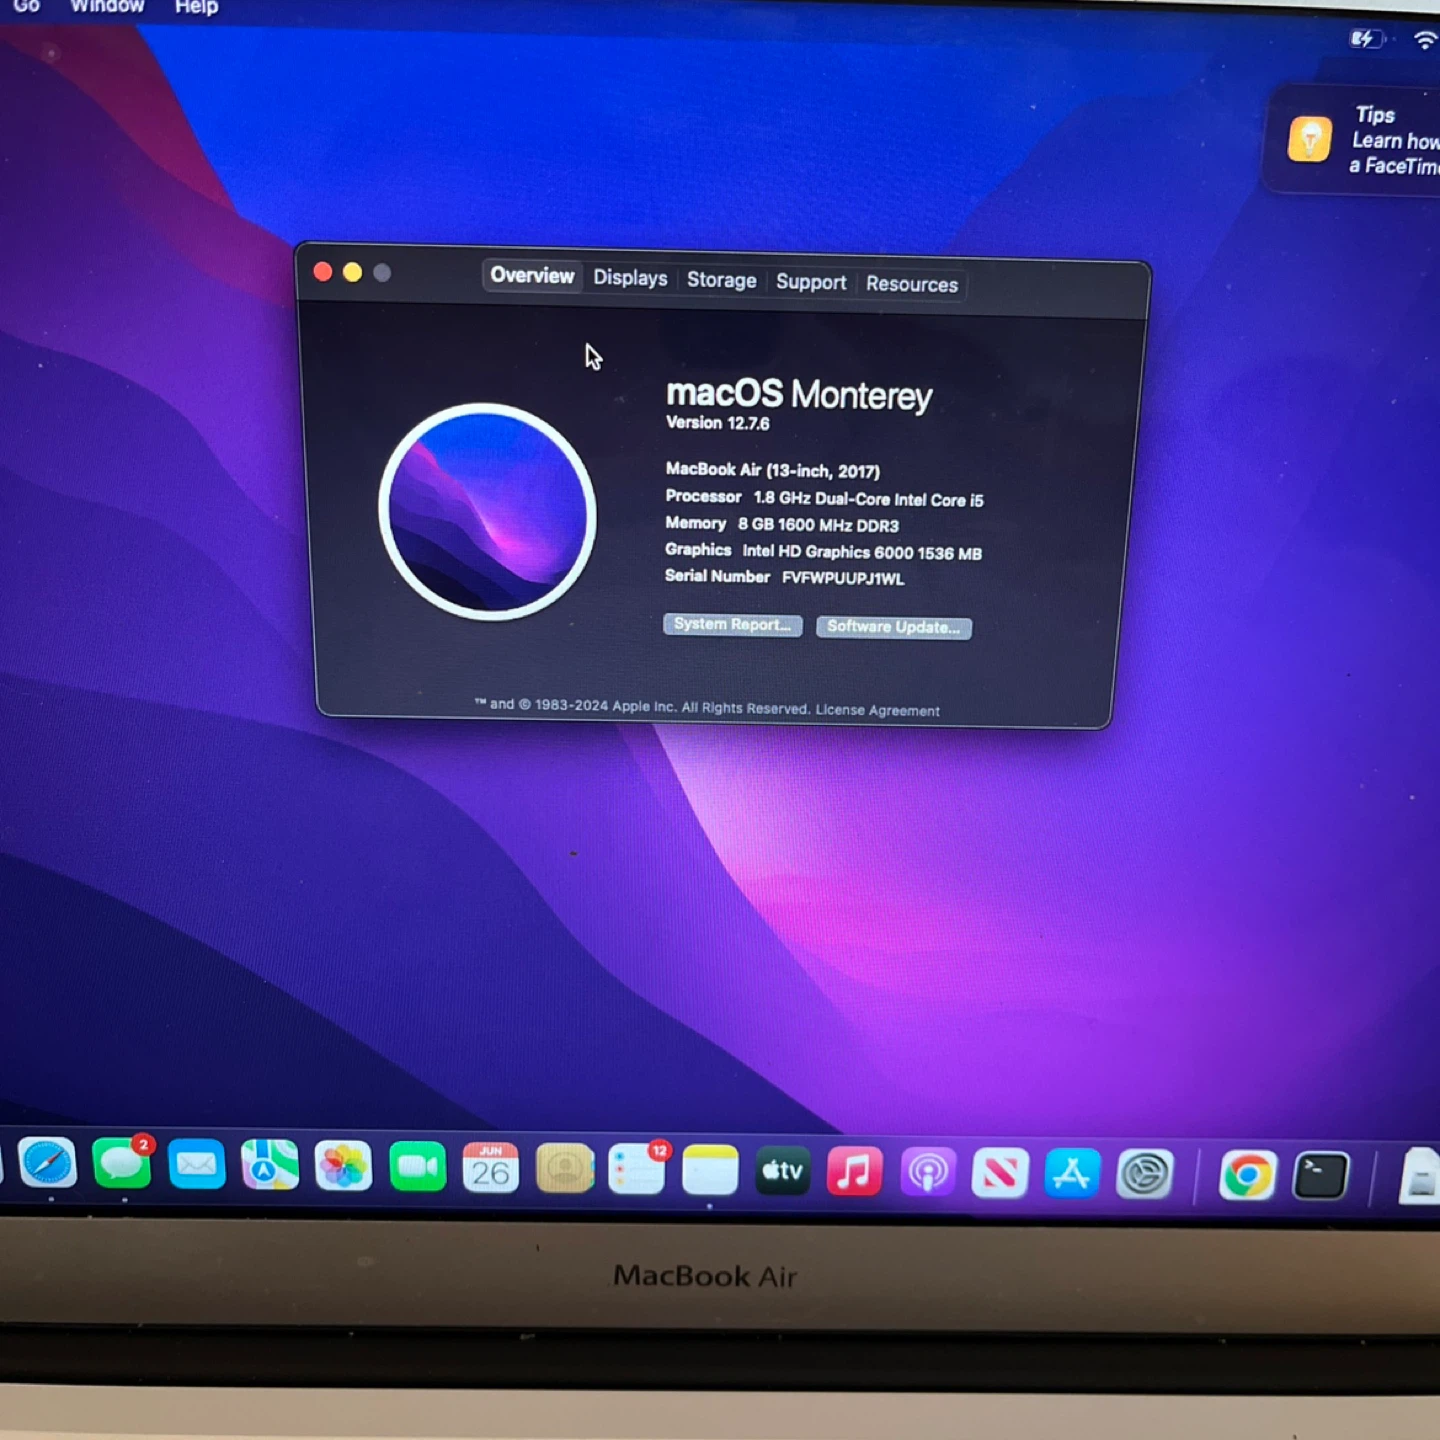This screenshot has height=1440, width=1440.
Task: Click '1.8 GHz Dual-Core Intel Core i5' text
Action: coord(868,499)
